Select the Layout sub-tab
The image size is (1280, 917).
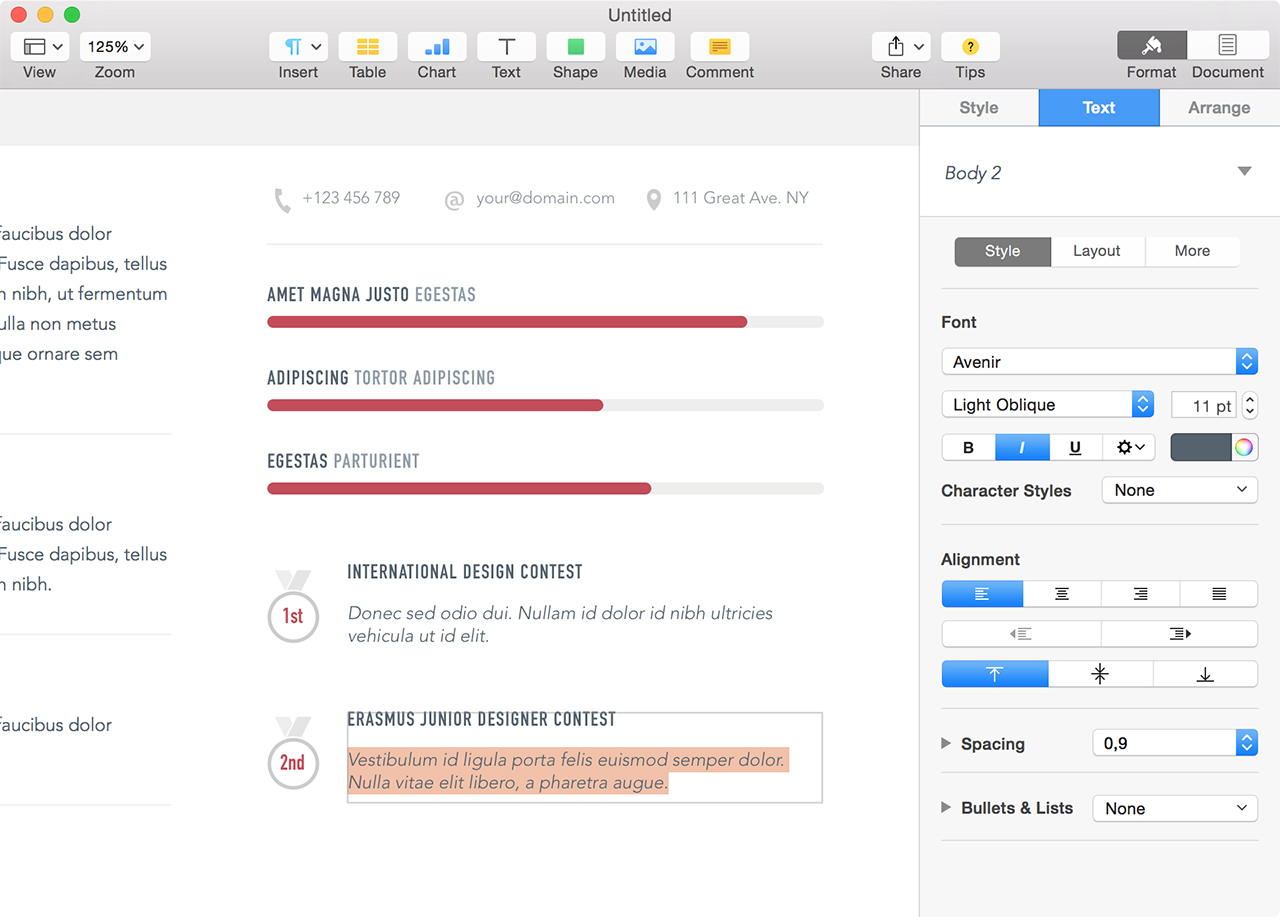pos(1097,251)
